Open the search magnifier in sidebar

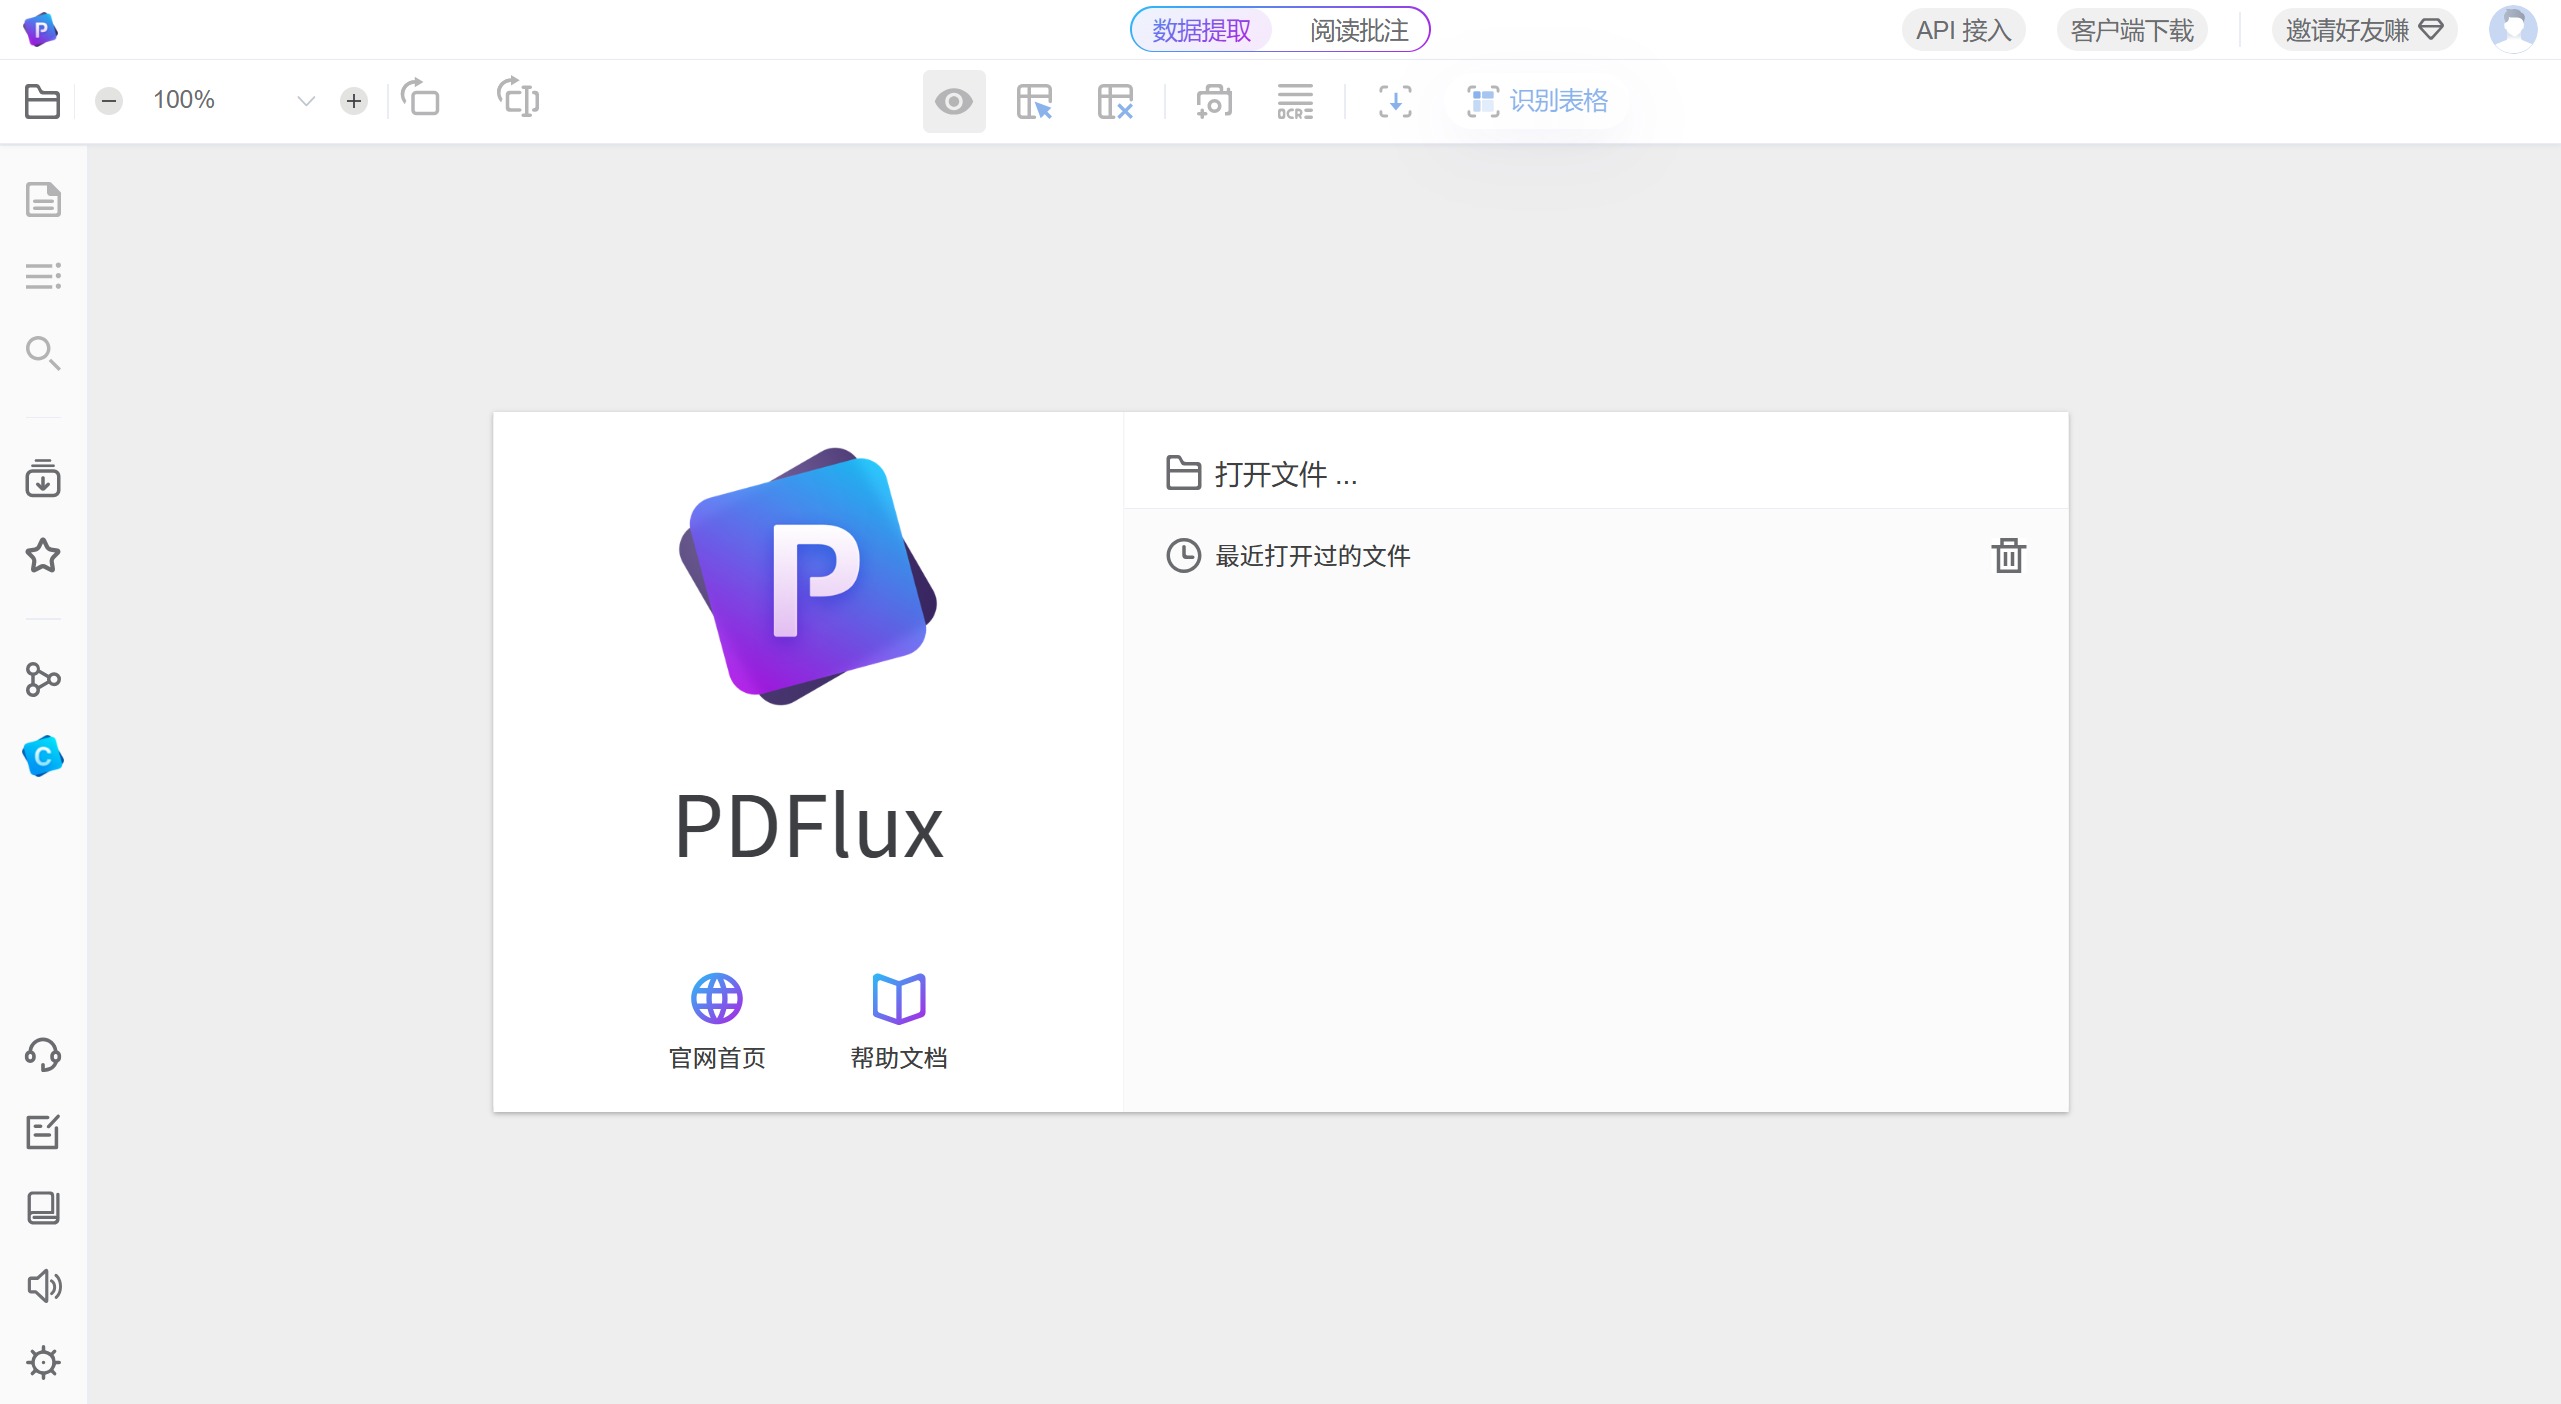tap(43, 353)
